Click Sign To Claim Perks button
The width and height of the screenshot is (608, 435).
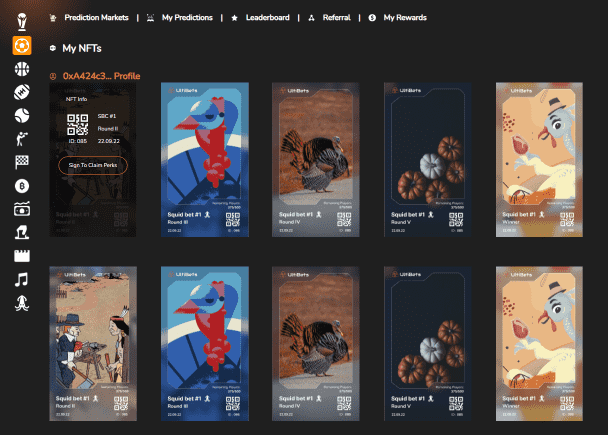93,165
